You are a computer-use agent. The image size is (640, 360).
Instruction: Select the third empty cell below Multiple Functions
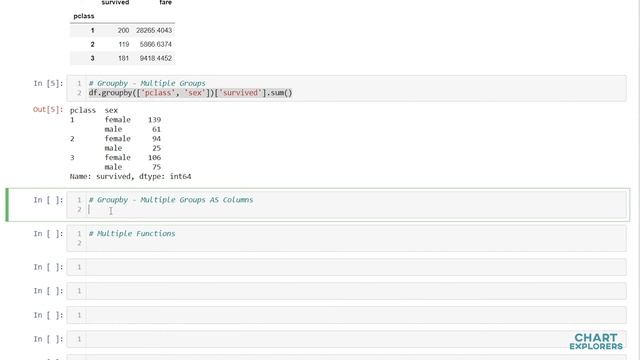(346, 315)
